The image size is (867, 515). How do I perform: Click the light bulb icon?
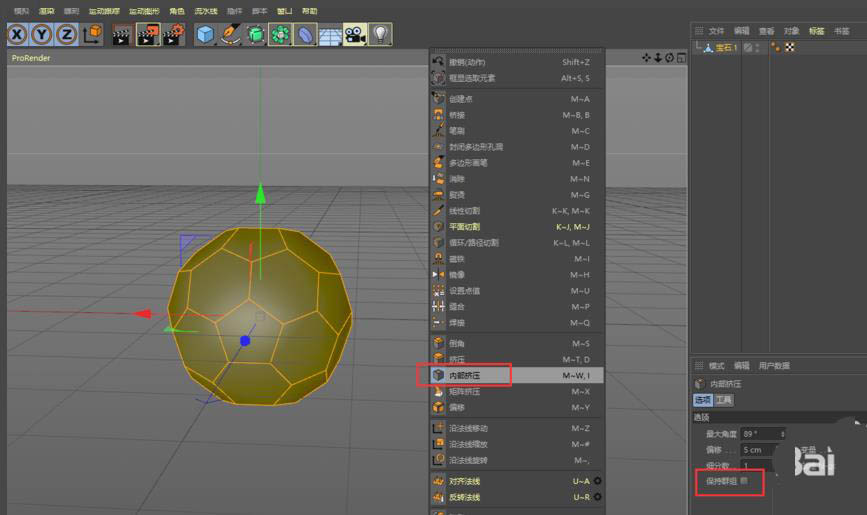380,35
